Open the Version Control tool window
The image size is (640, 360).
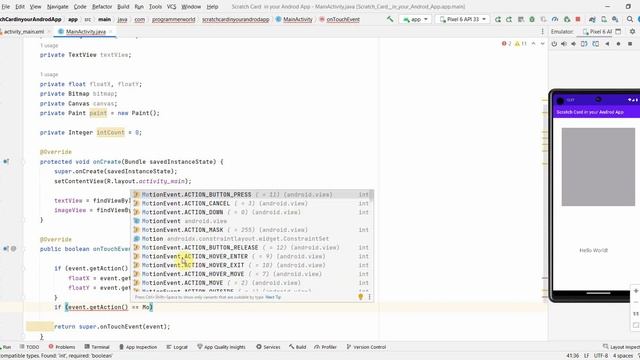[366, 347]
